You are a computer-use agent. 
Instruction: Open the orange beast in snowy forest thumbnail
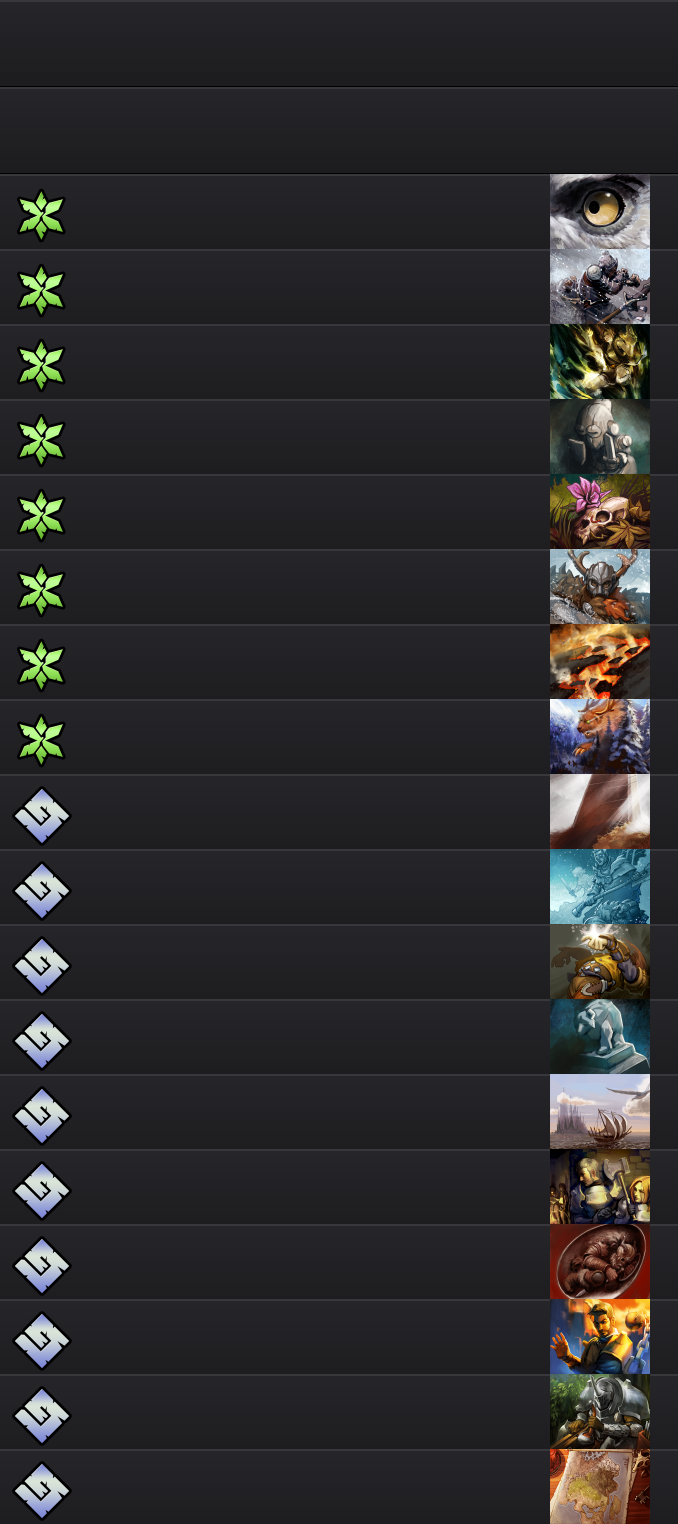point(600,737)
